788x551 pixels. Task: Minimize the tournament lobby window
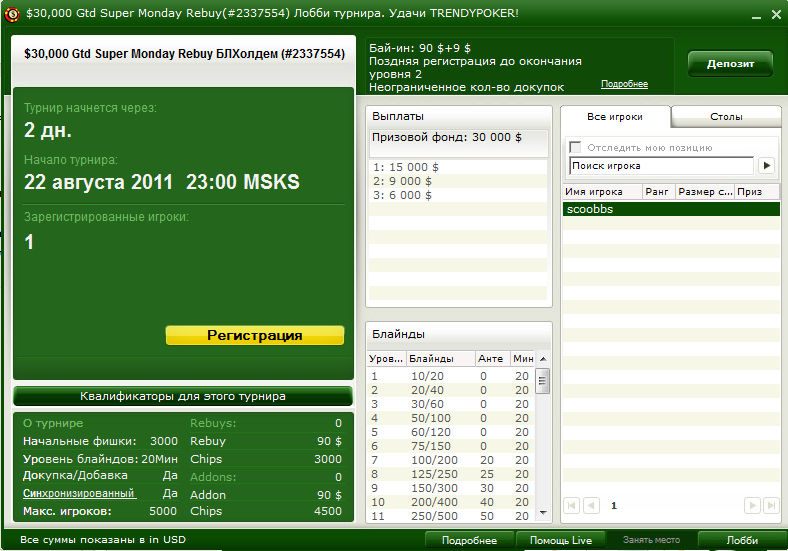[756, 16]
